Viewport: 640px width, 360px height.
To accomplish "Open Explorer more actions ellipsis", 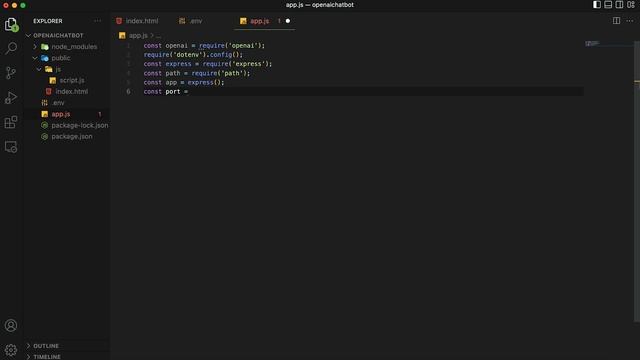I will (97, 21).
